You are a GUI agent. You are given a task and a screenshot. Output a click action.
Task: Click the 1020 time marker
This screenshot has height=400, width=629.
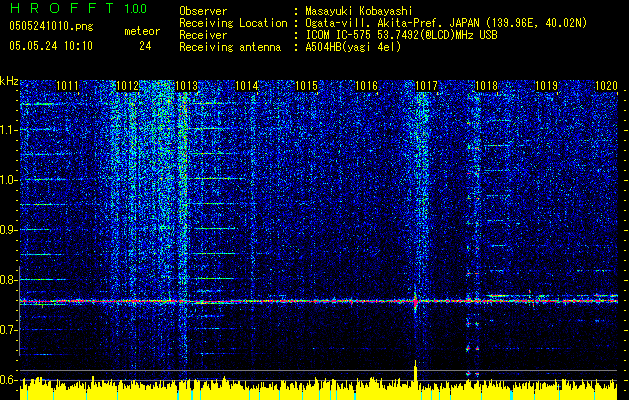606,86
